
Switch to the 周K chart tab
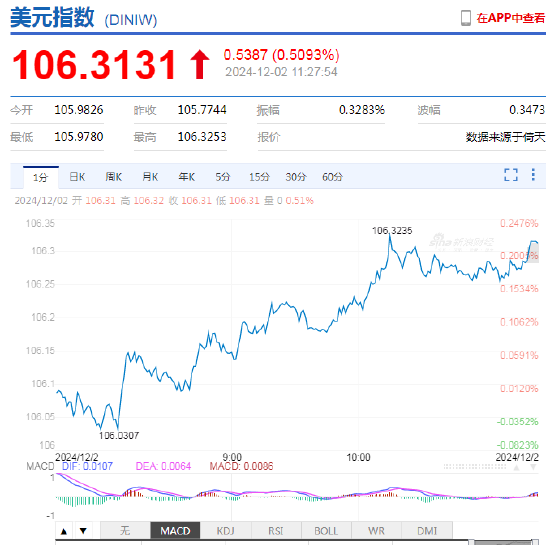pos(114,177)
